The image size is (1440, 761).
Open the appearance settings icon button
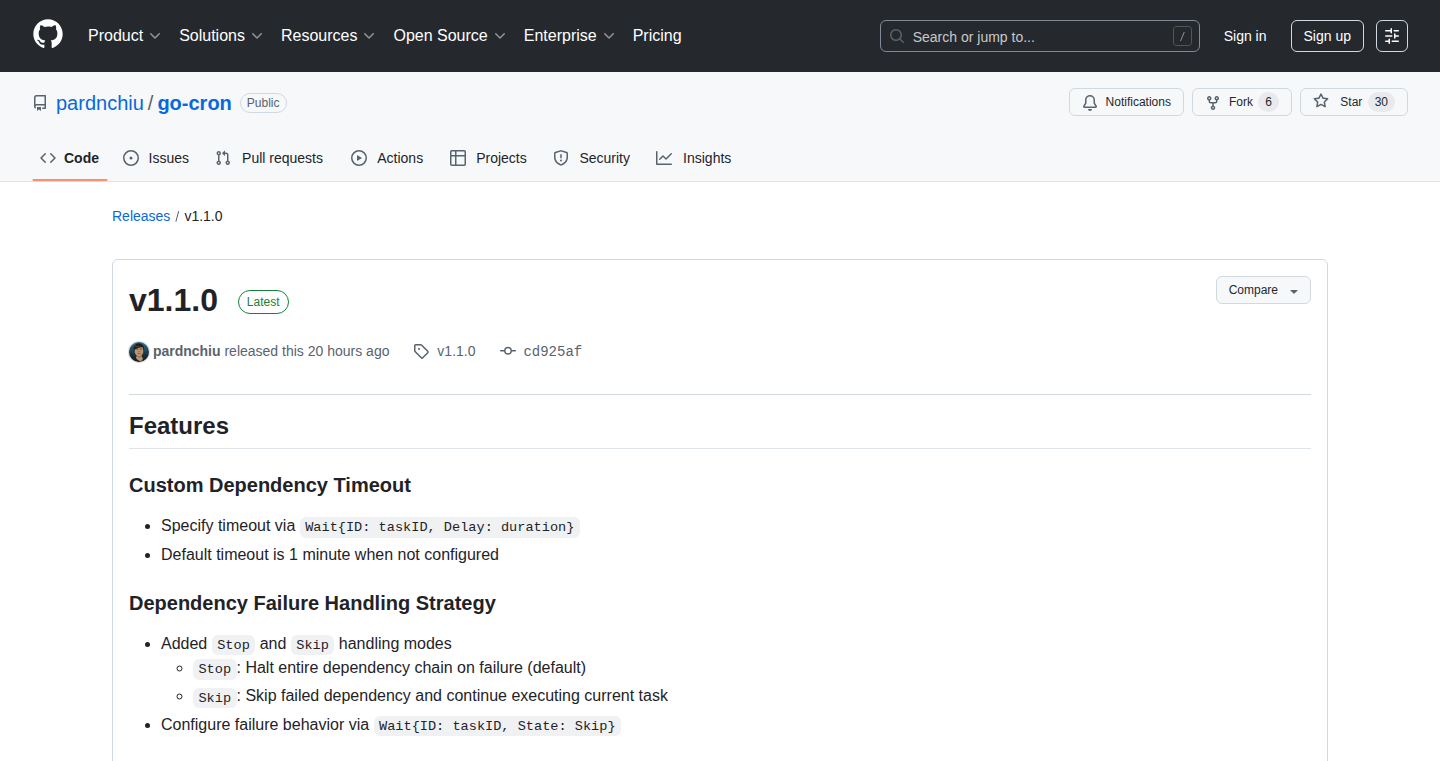click(x=1392, y=36)
